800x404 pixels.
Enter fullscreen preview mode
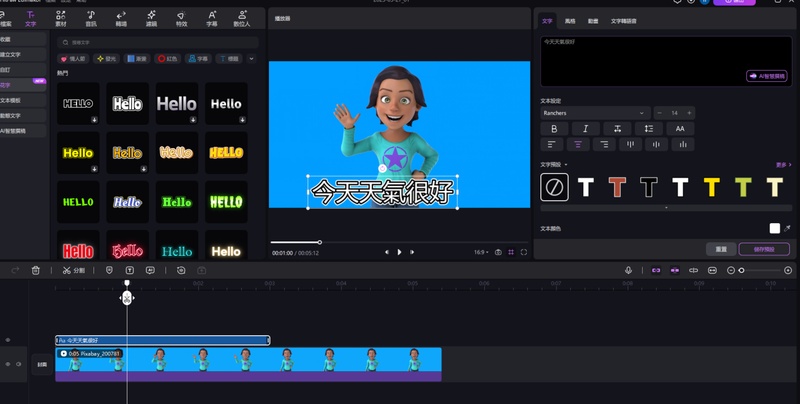pos(523,252)
